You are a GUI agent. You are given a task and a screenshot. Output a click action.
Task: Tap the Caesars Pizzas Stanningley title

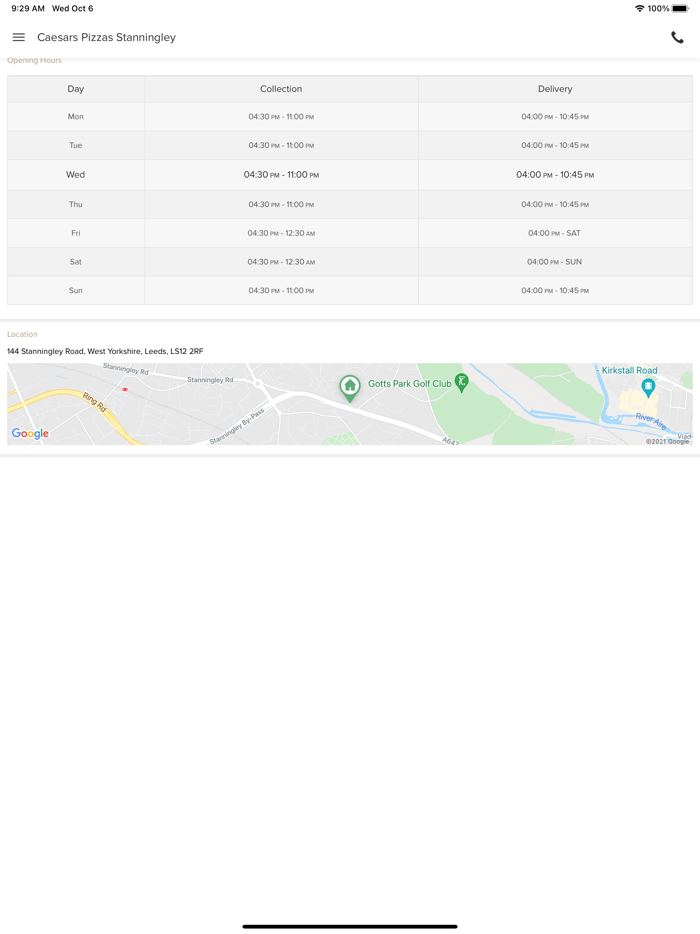tap(106, 37)
